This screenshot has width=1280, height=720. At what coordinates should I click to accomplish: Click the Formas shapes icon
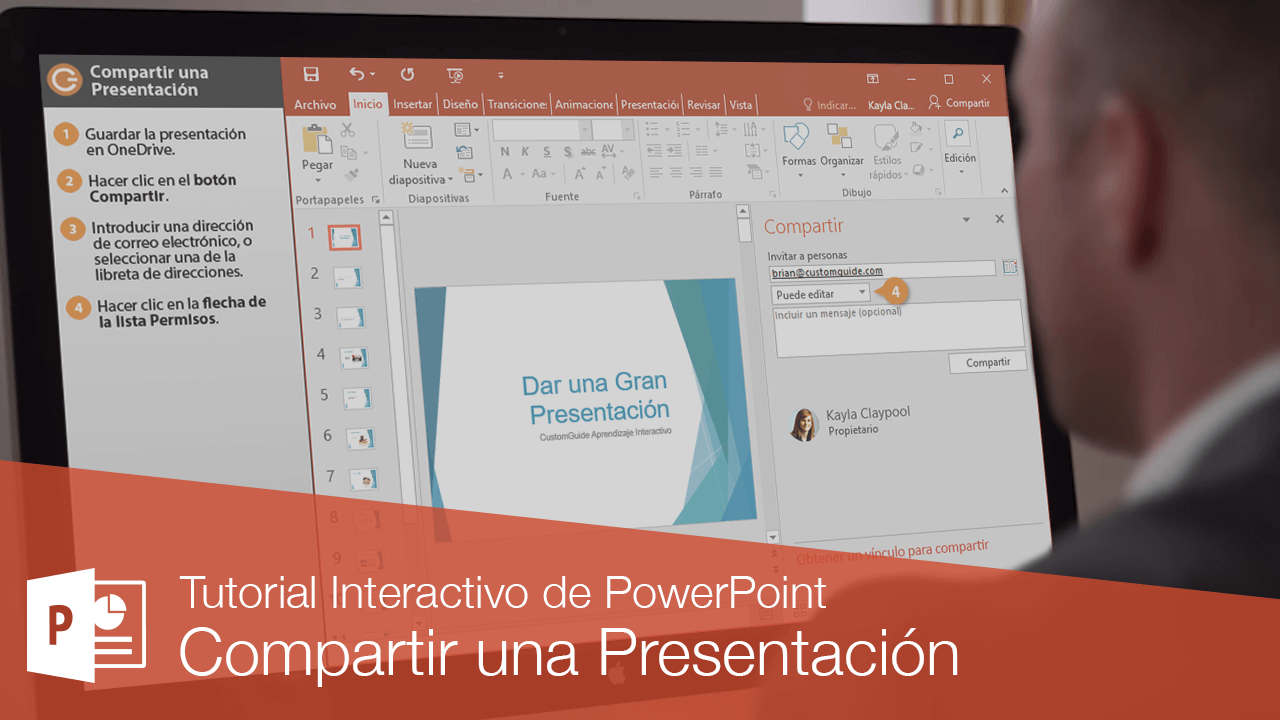797,136
